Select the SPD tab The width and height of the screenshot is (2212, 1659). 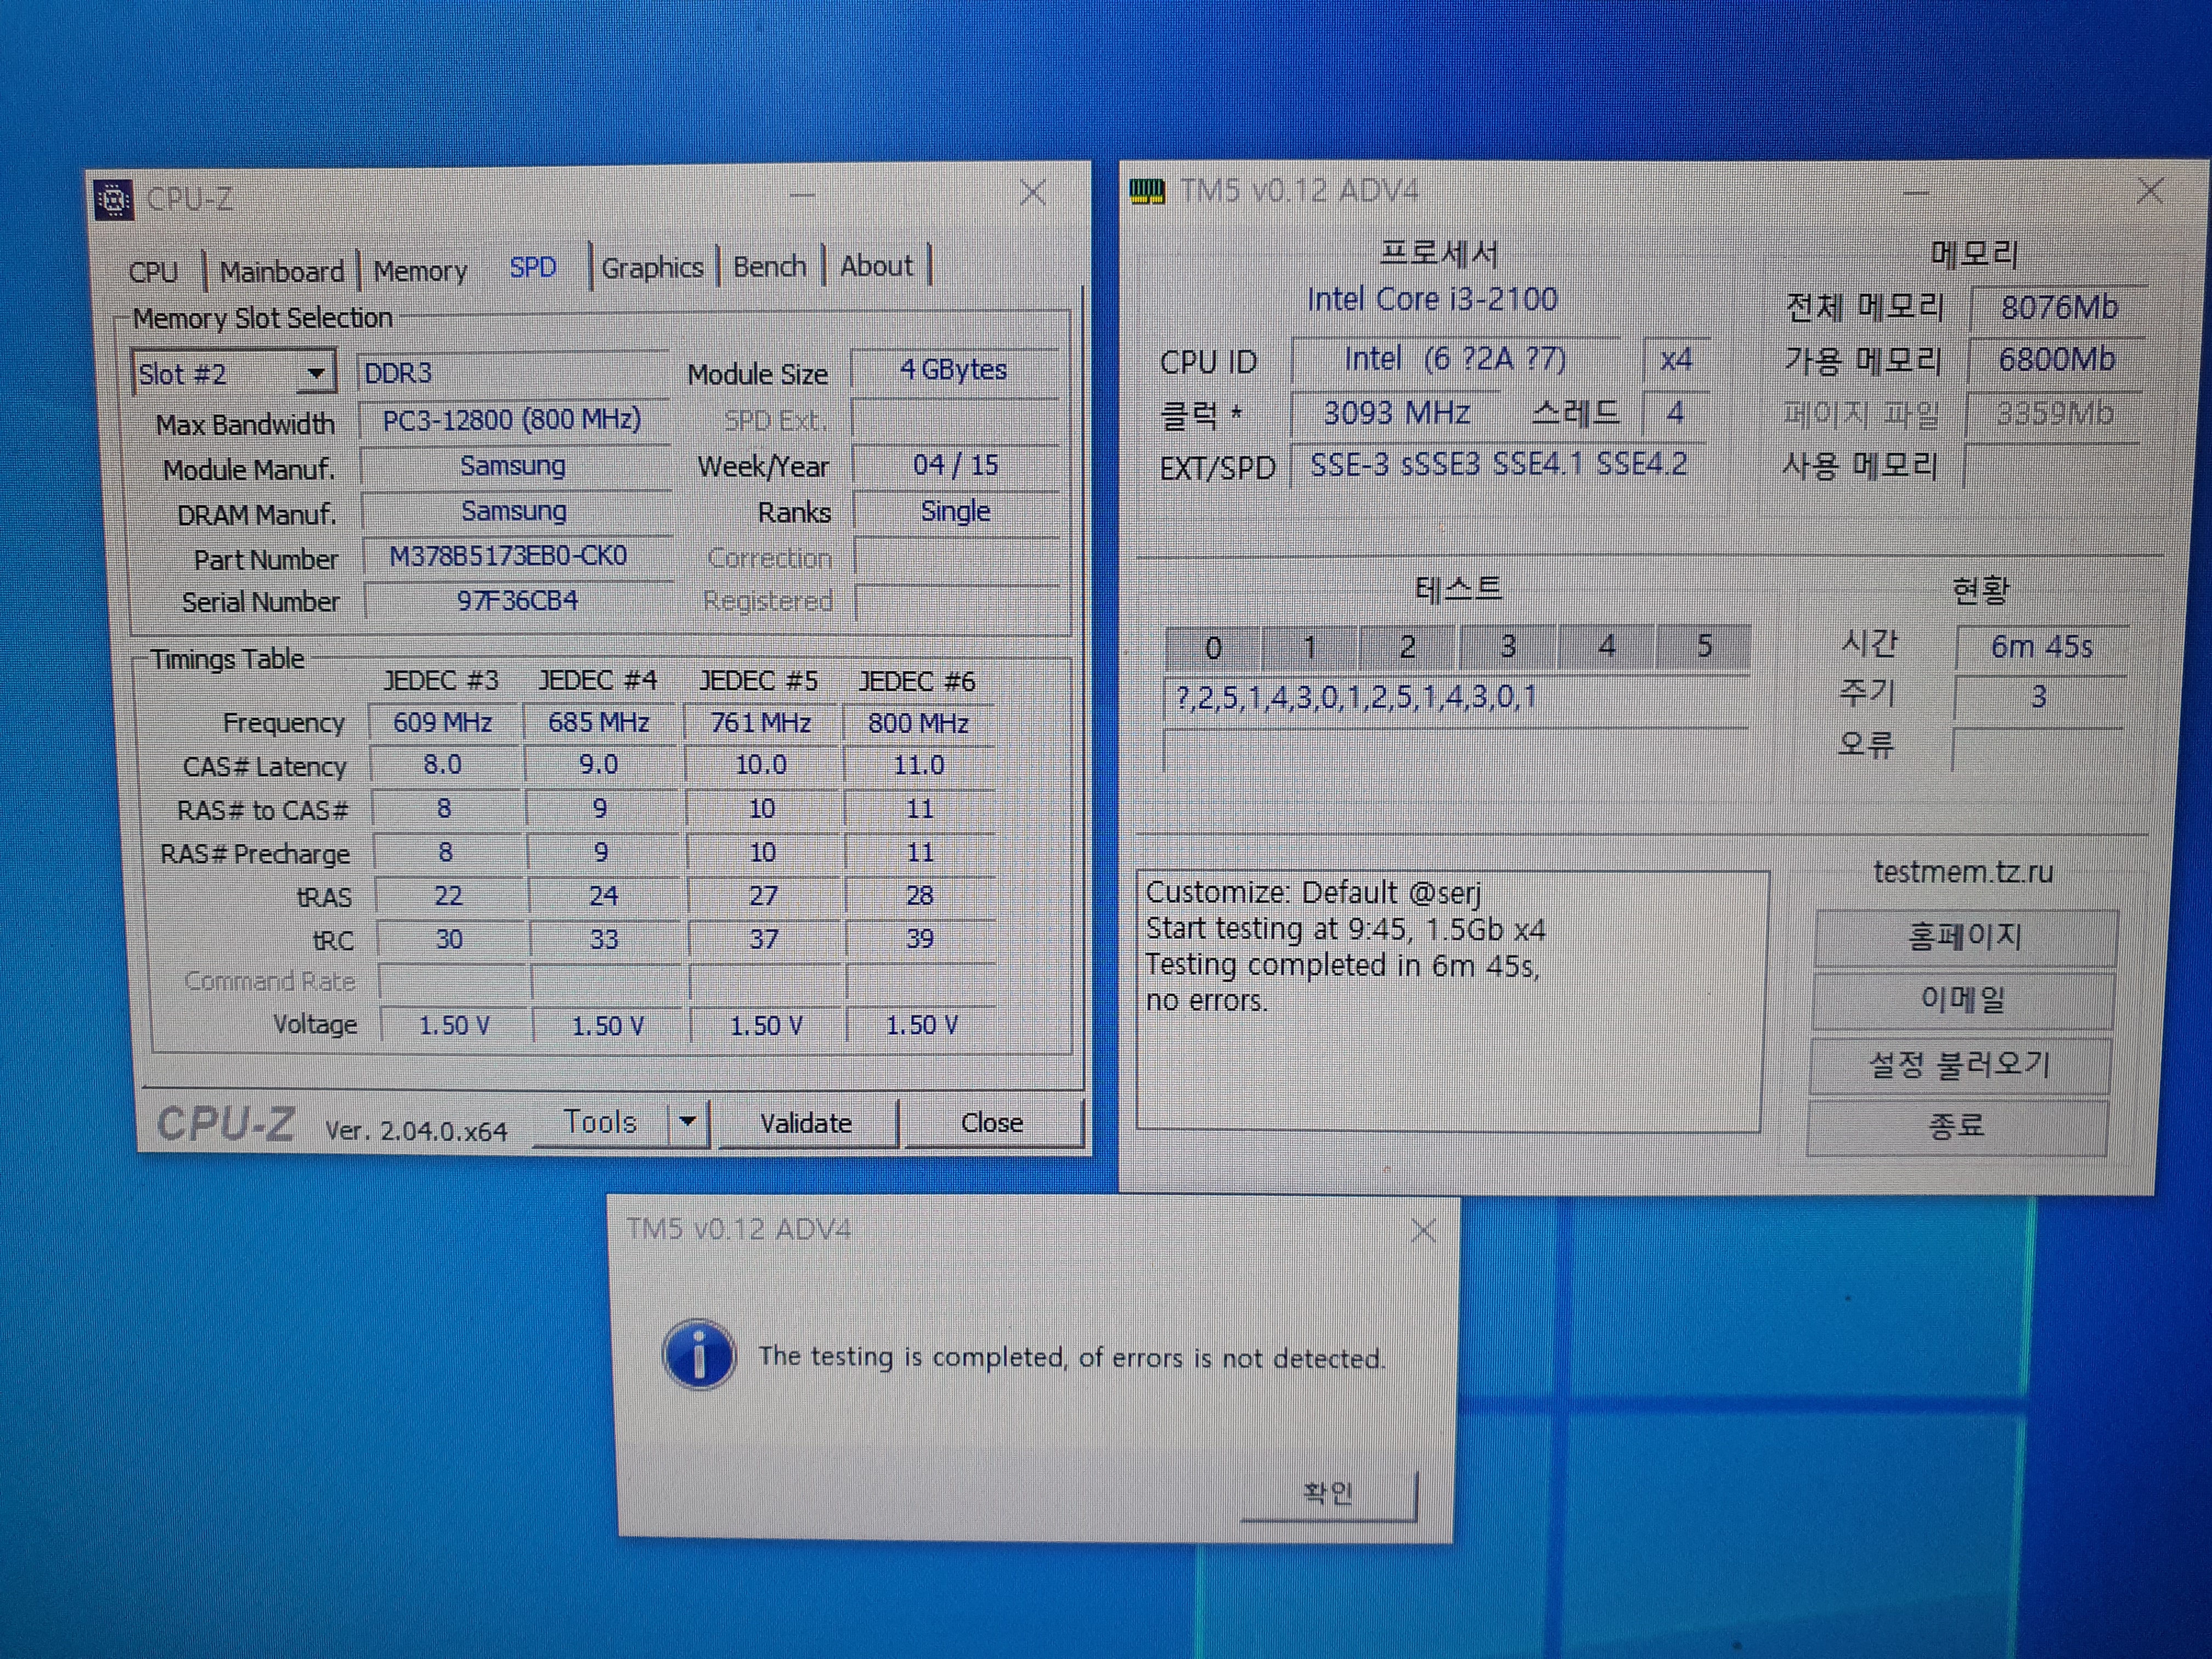pyautogui.click(x=533, y=268)
